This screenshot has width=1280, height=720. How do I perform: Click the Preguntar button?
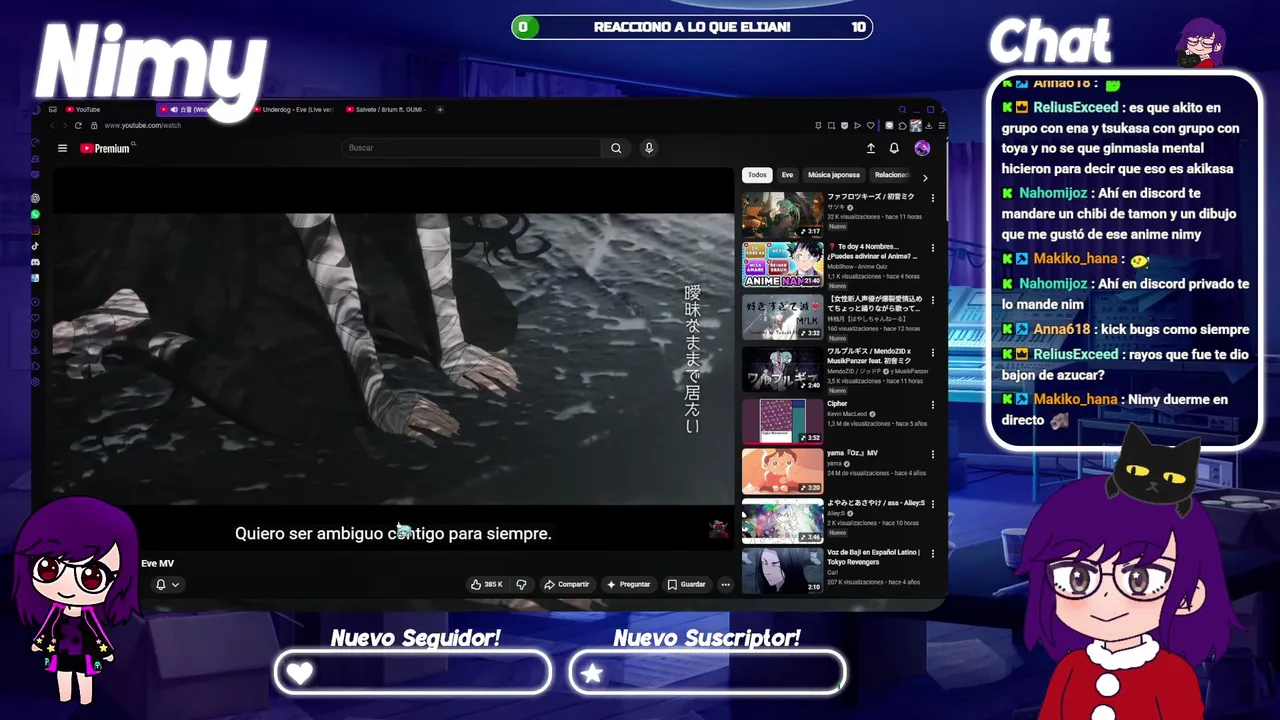click(629, 584)
